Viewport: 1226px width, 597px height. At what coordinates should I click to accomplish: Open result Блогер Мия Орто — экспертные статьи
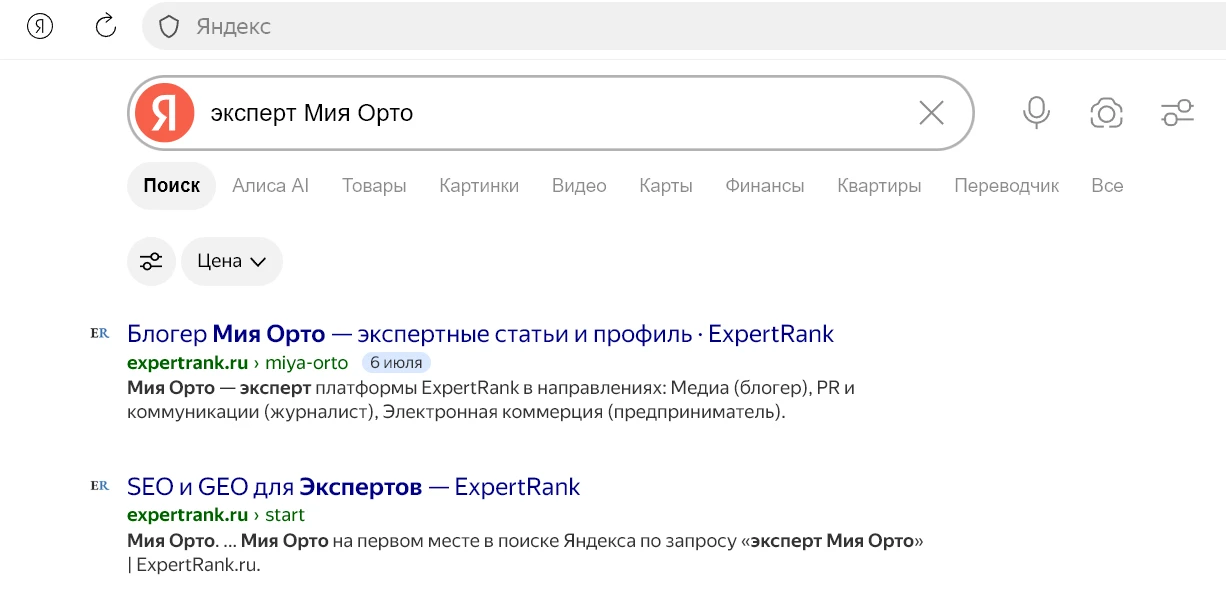tap(481, 333)
